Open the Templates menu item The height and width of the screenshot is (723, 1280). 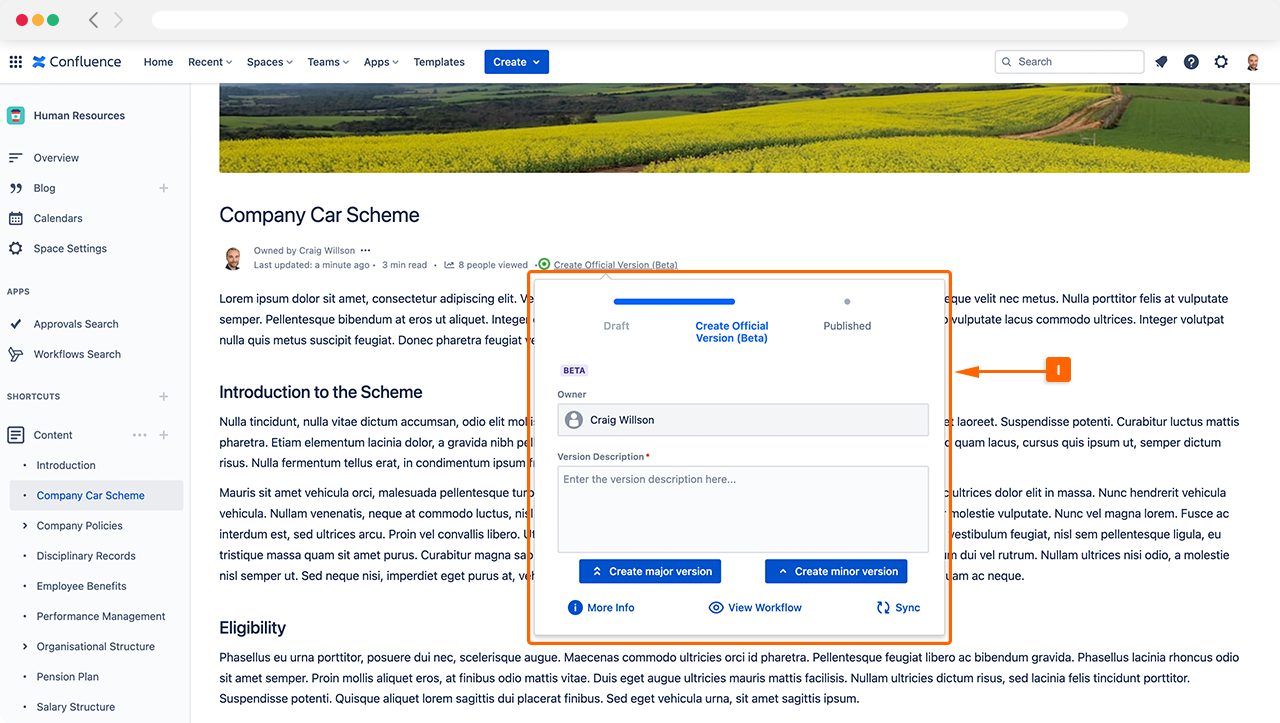[439, 62]
